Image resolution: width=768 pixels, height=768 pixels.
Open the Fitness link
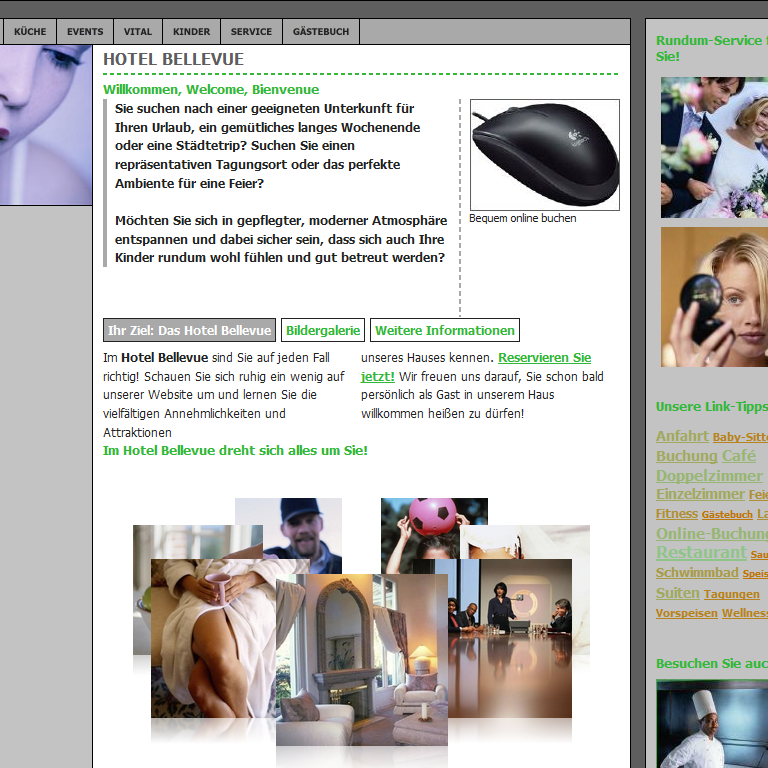tap(676, 514)
